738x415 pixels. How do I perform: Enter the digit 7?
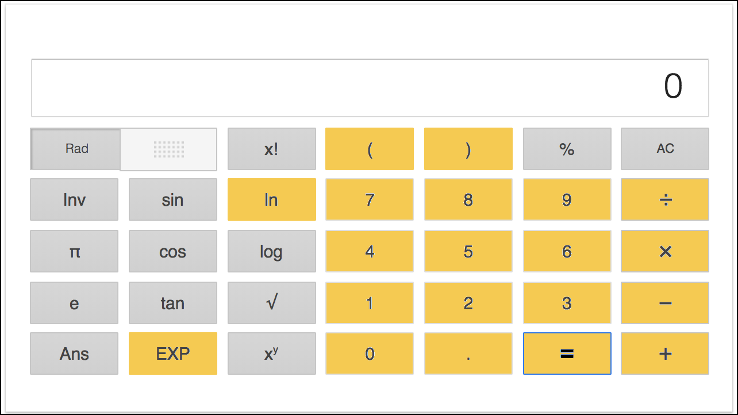pos(369,200)
